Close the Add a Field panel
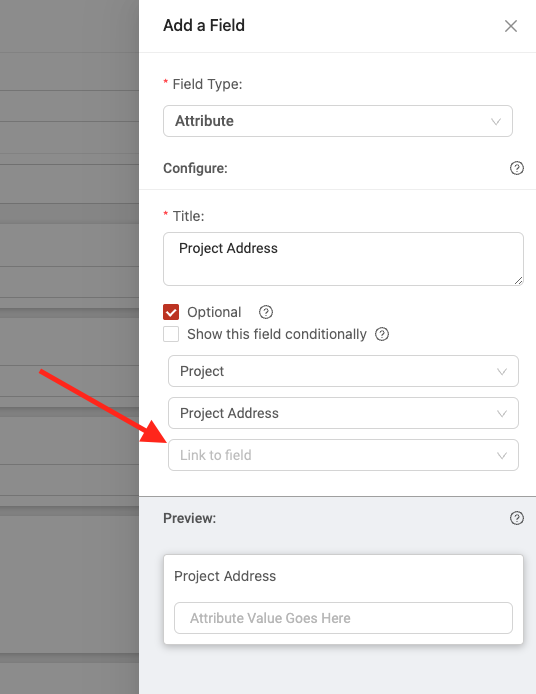This screenshot has width=536, height=694. click(x=511, y=26)
